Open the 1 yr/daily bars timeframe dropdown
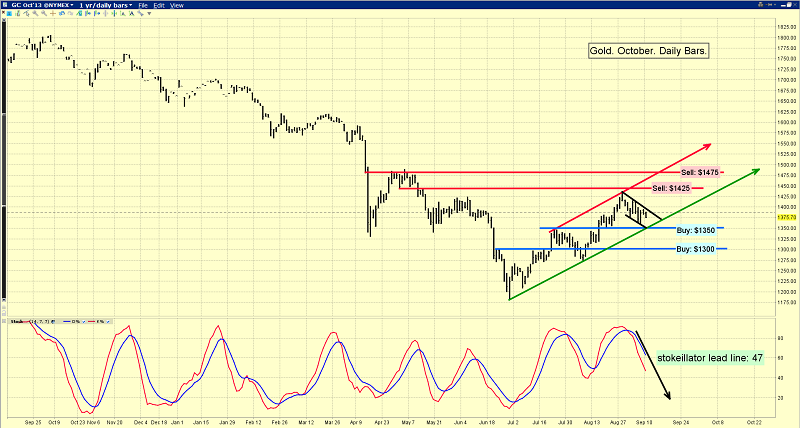 click(x=106, y=5)
